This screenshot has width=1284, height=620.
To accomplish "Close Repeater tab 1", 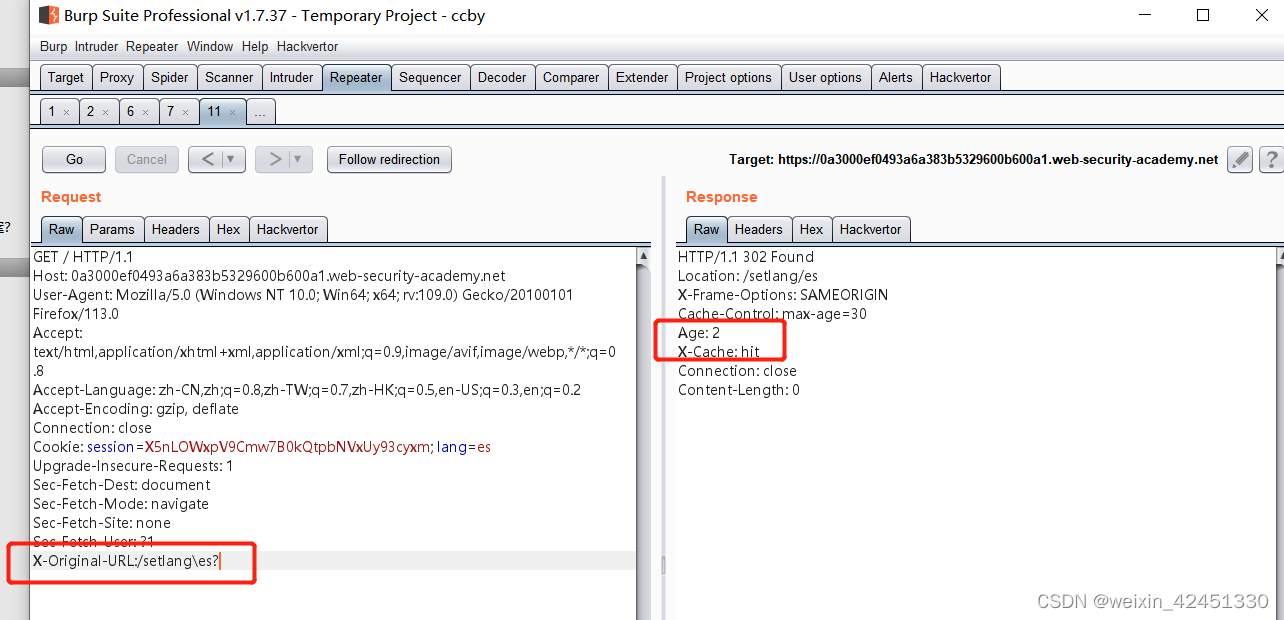I will click(66, 112).
